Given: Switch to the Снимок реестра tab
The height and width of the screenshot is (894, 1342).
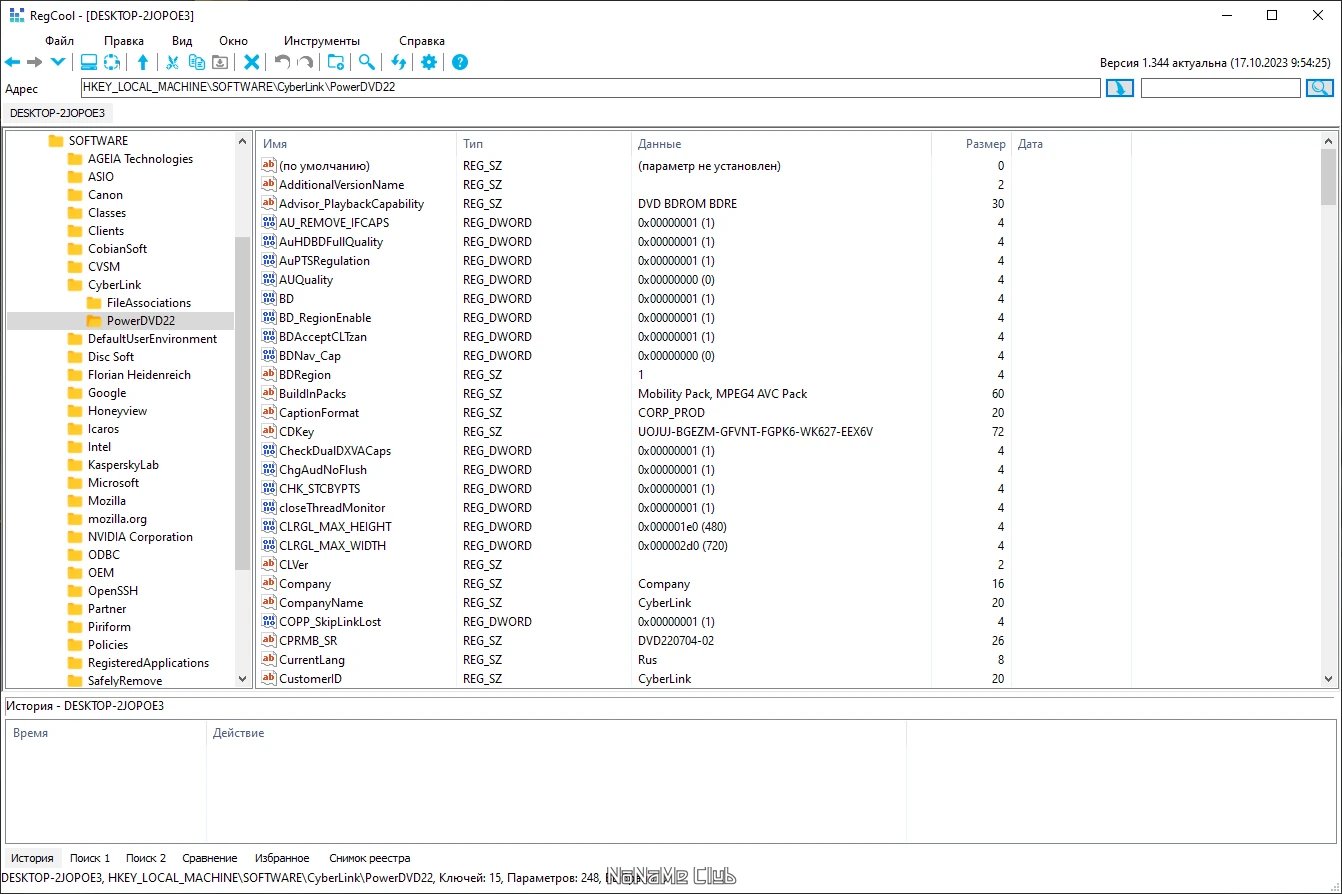Looking at the screenshot, I should [x=370, y=858].
